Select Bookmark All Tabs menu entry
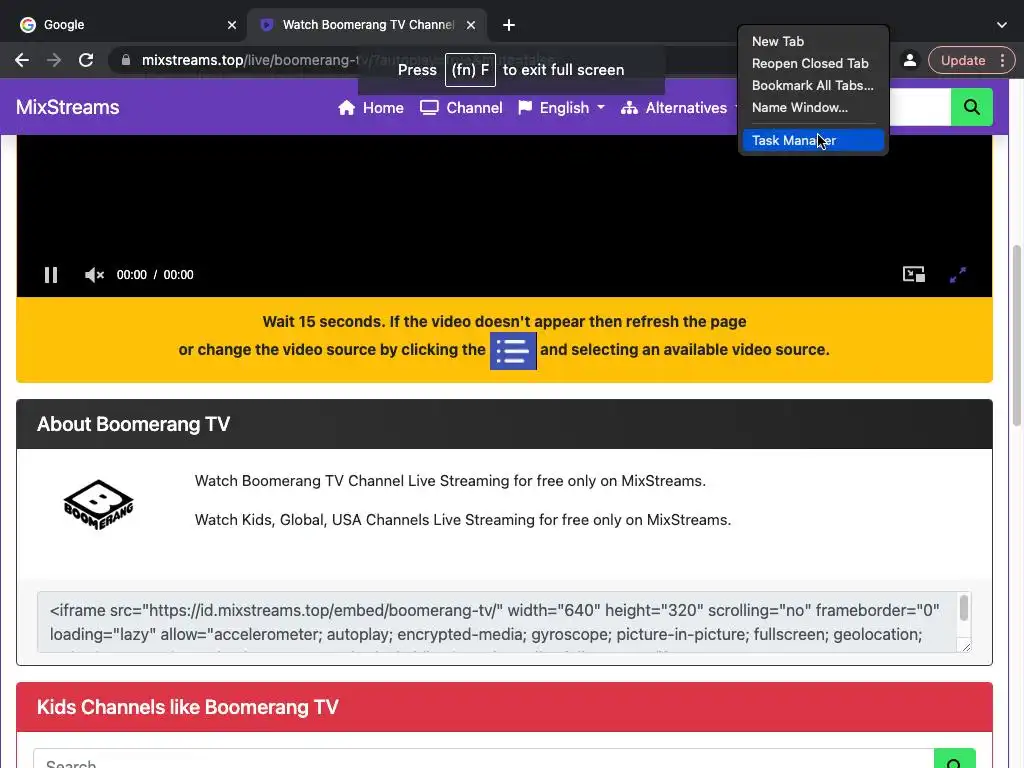1024x768 pixels. pyautogui.click(x=813, y=86)
